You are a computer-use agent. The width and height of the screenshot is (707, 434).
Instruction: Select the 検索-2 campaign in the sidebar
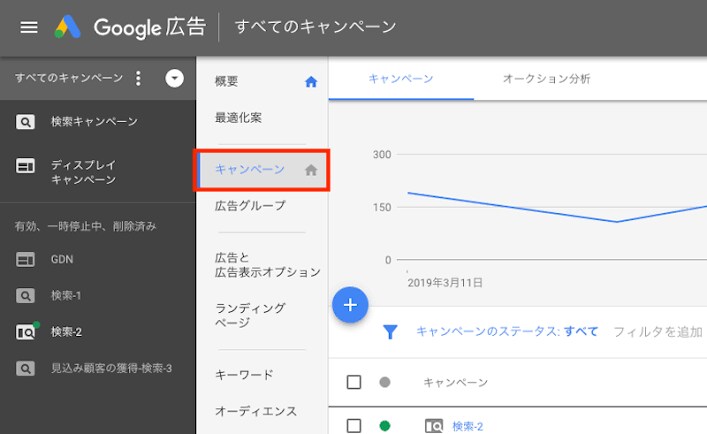(66, 332)
